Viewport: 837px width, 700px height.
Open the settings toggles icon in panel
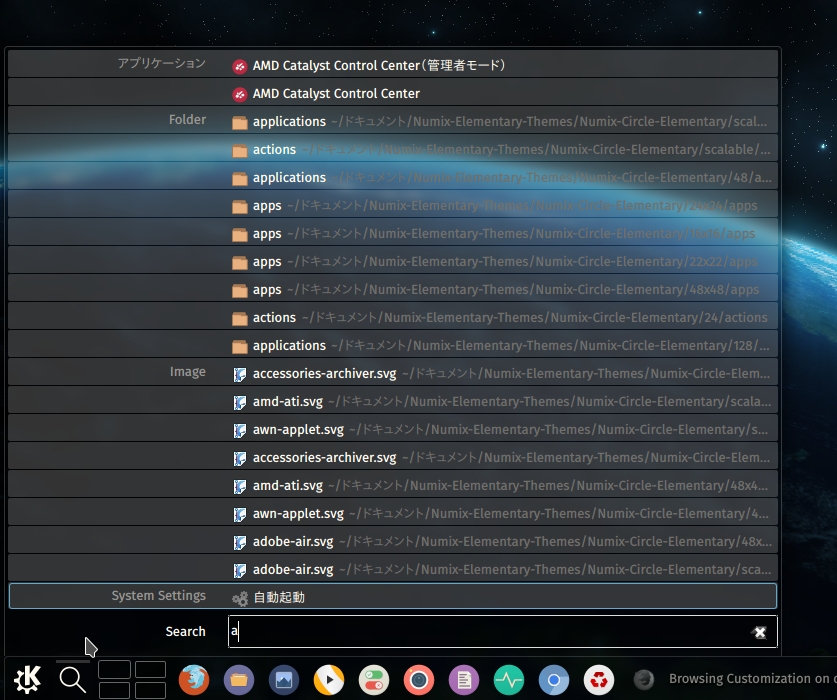[x=374, y=680]
